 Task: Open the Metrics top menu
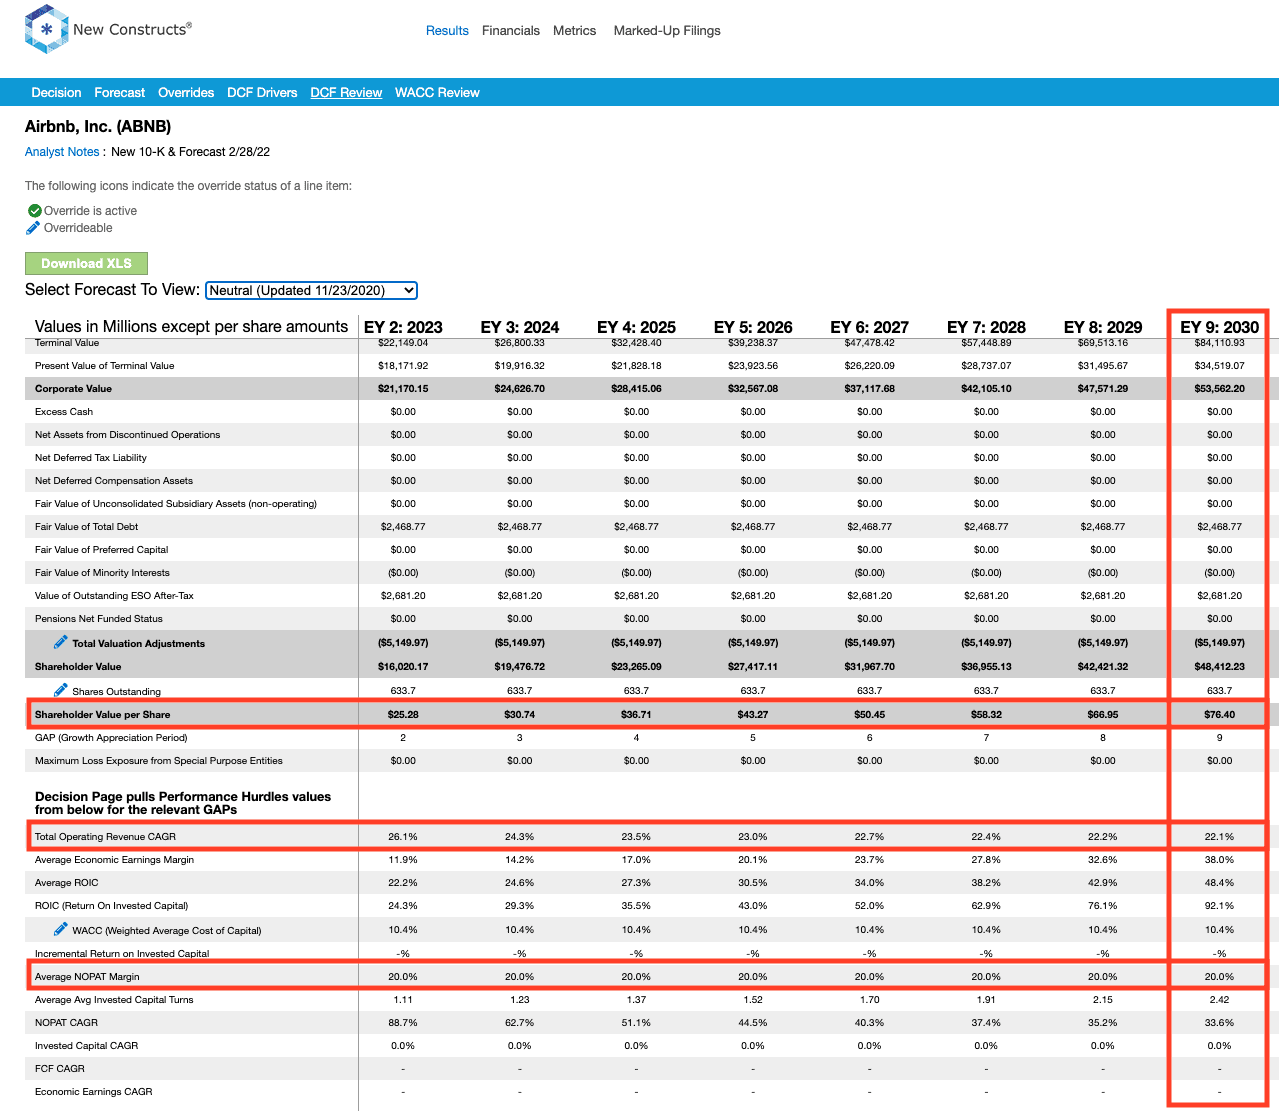(574, 31)
